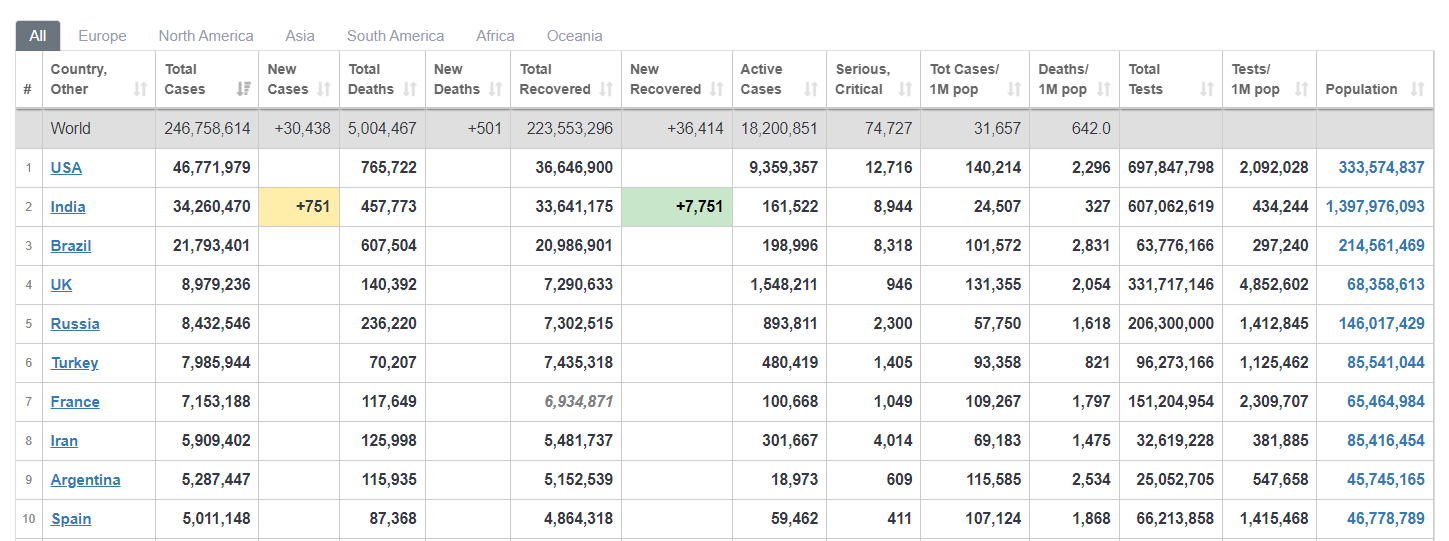Sort by Population arrow icon

(1417, 89)
